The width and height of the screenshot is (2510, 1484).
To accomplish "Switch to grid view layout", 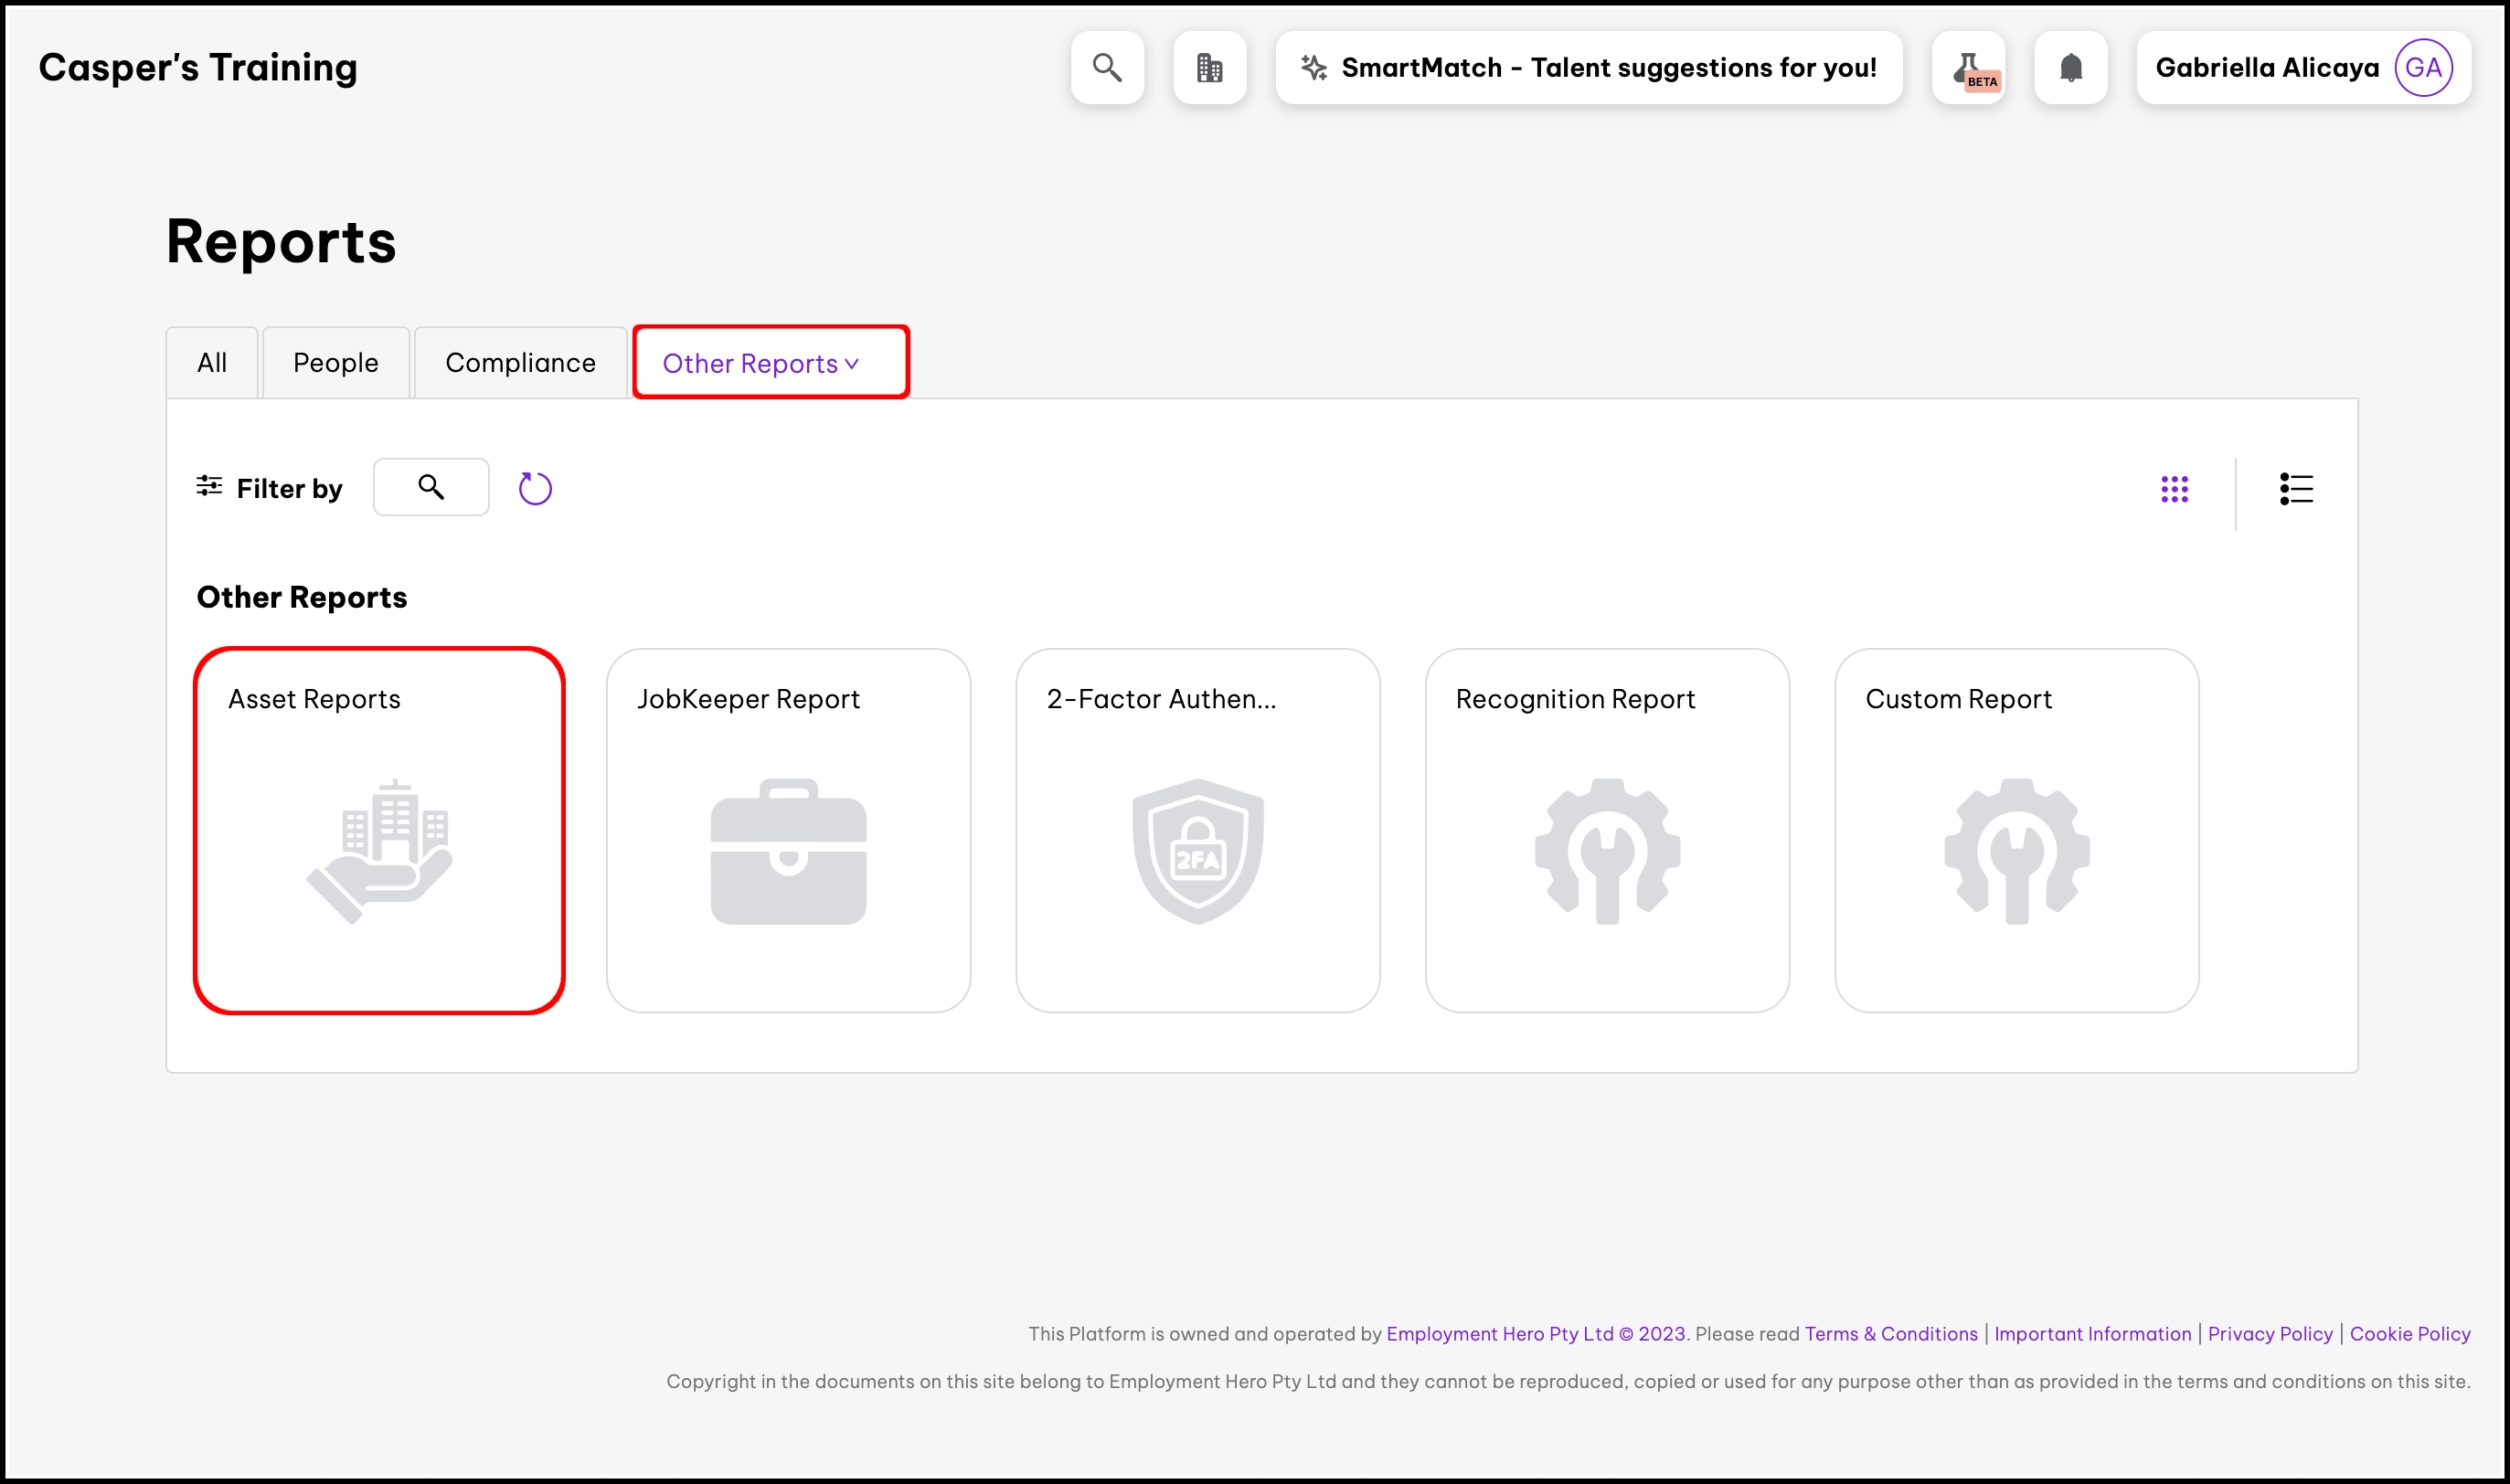I will (x=2174, y=489).
